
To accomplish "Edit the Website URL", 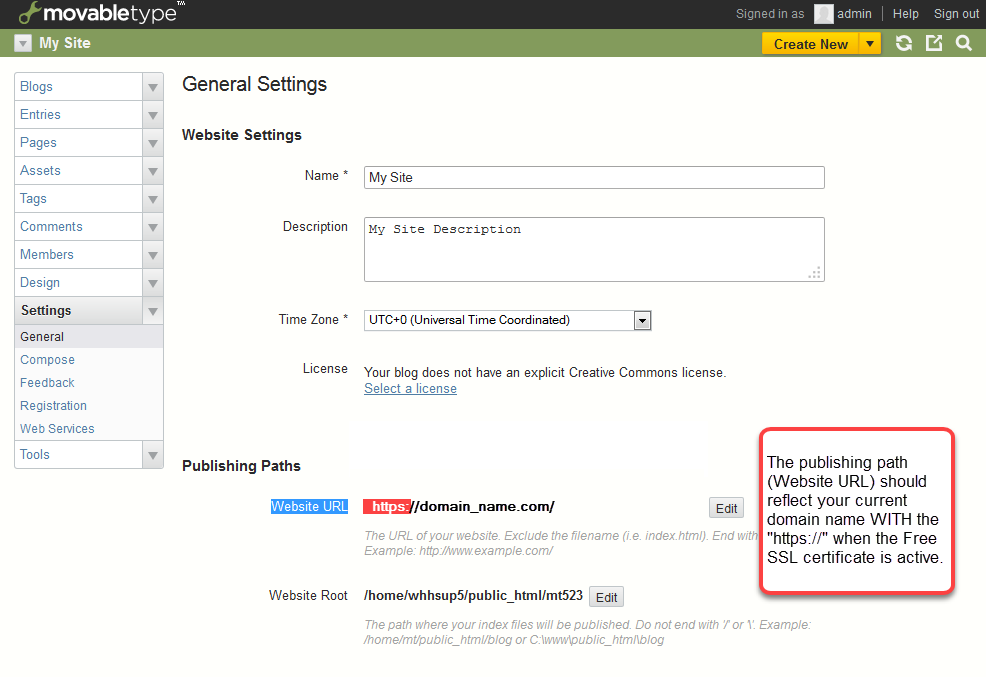I will pos(726,508).
